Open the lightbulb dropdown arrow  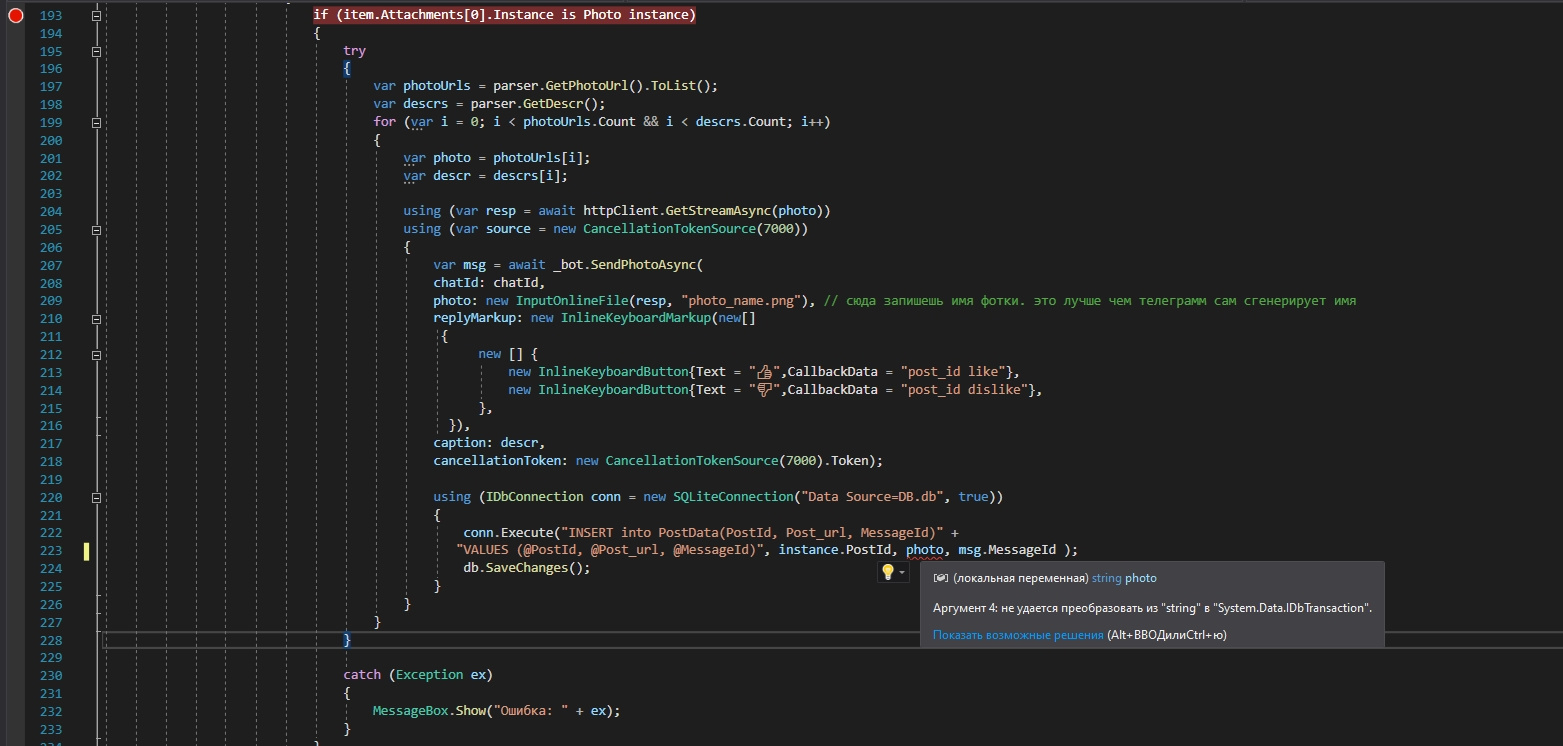pyautogui.click(x=902, y=572)
